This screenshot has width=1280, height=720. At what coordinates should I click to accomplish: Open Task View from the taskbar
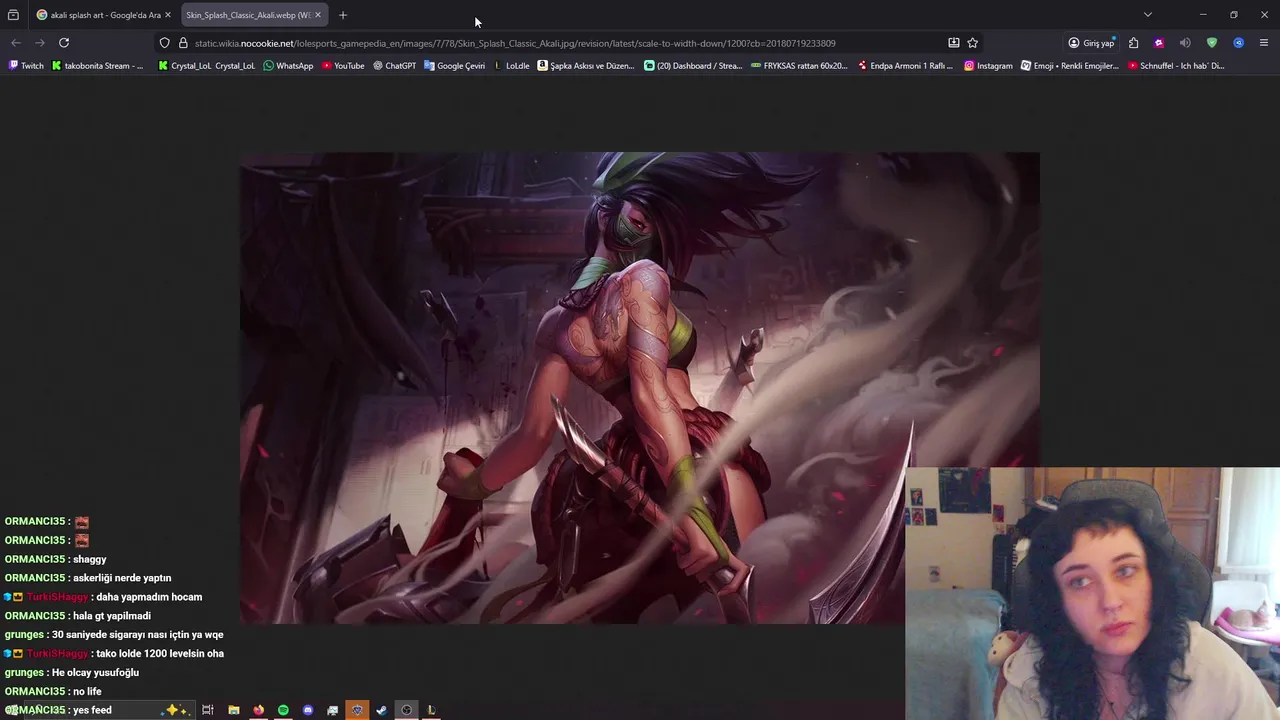[x=208, y=710]
